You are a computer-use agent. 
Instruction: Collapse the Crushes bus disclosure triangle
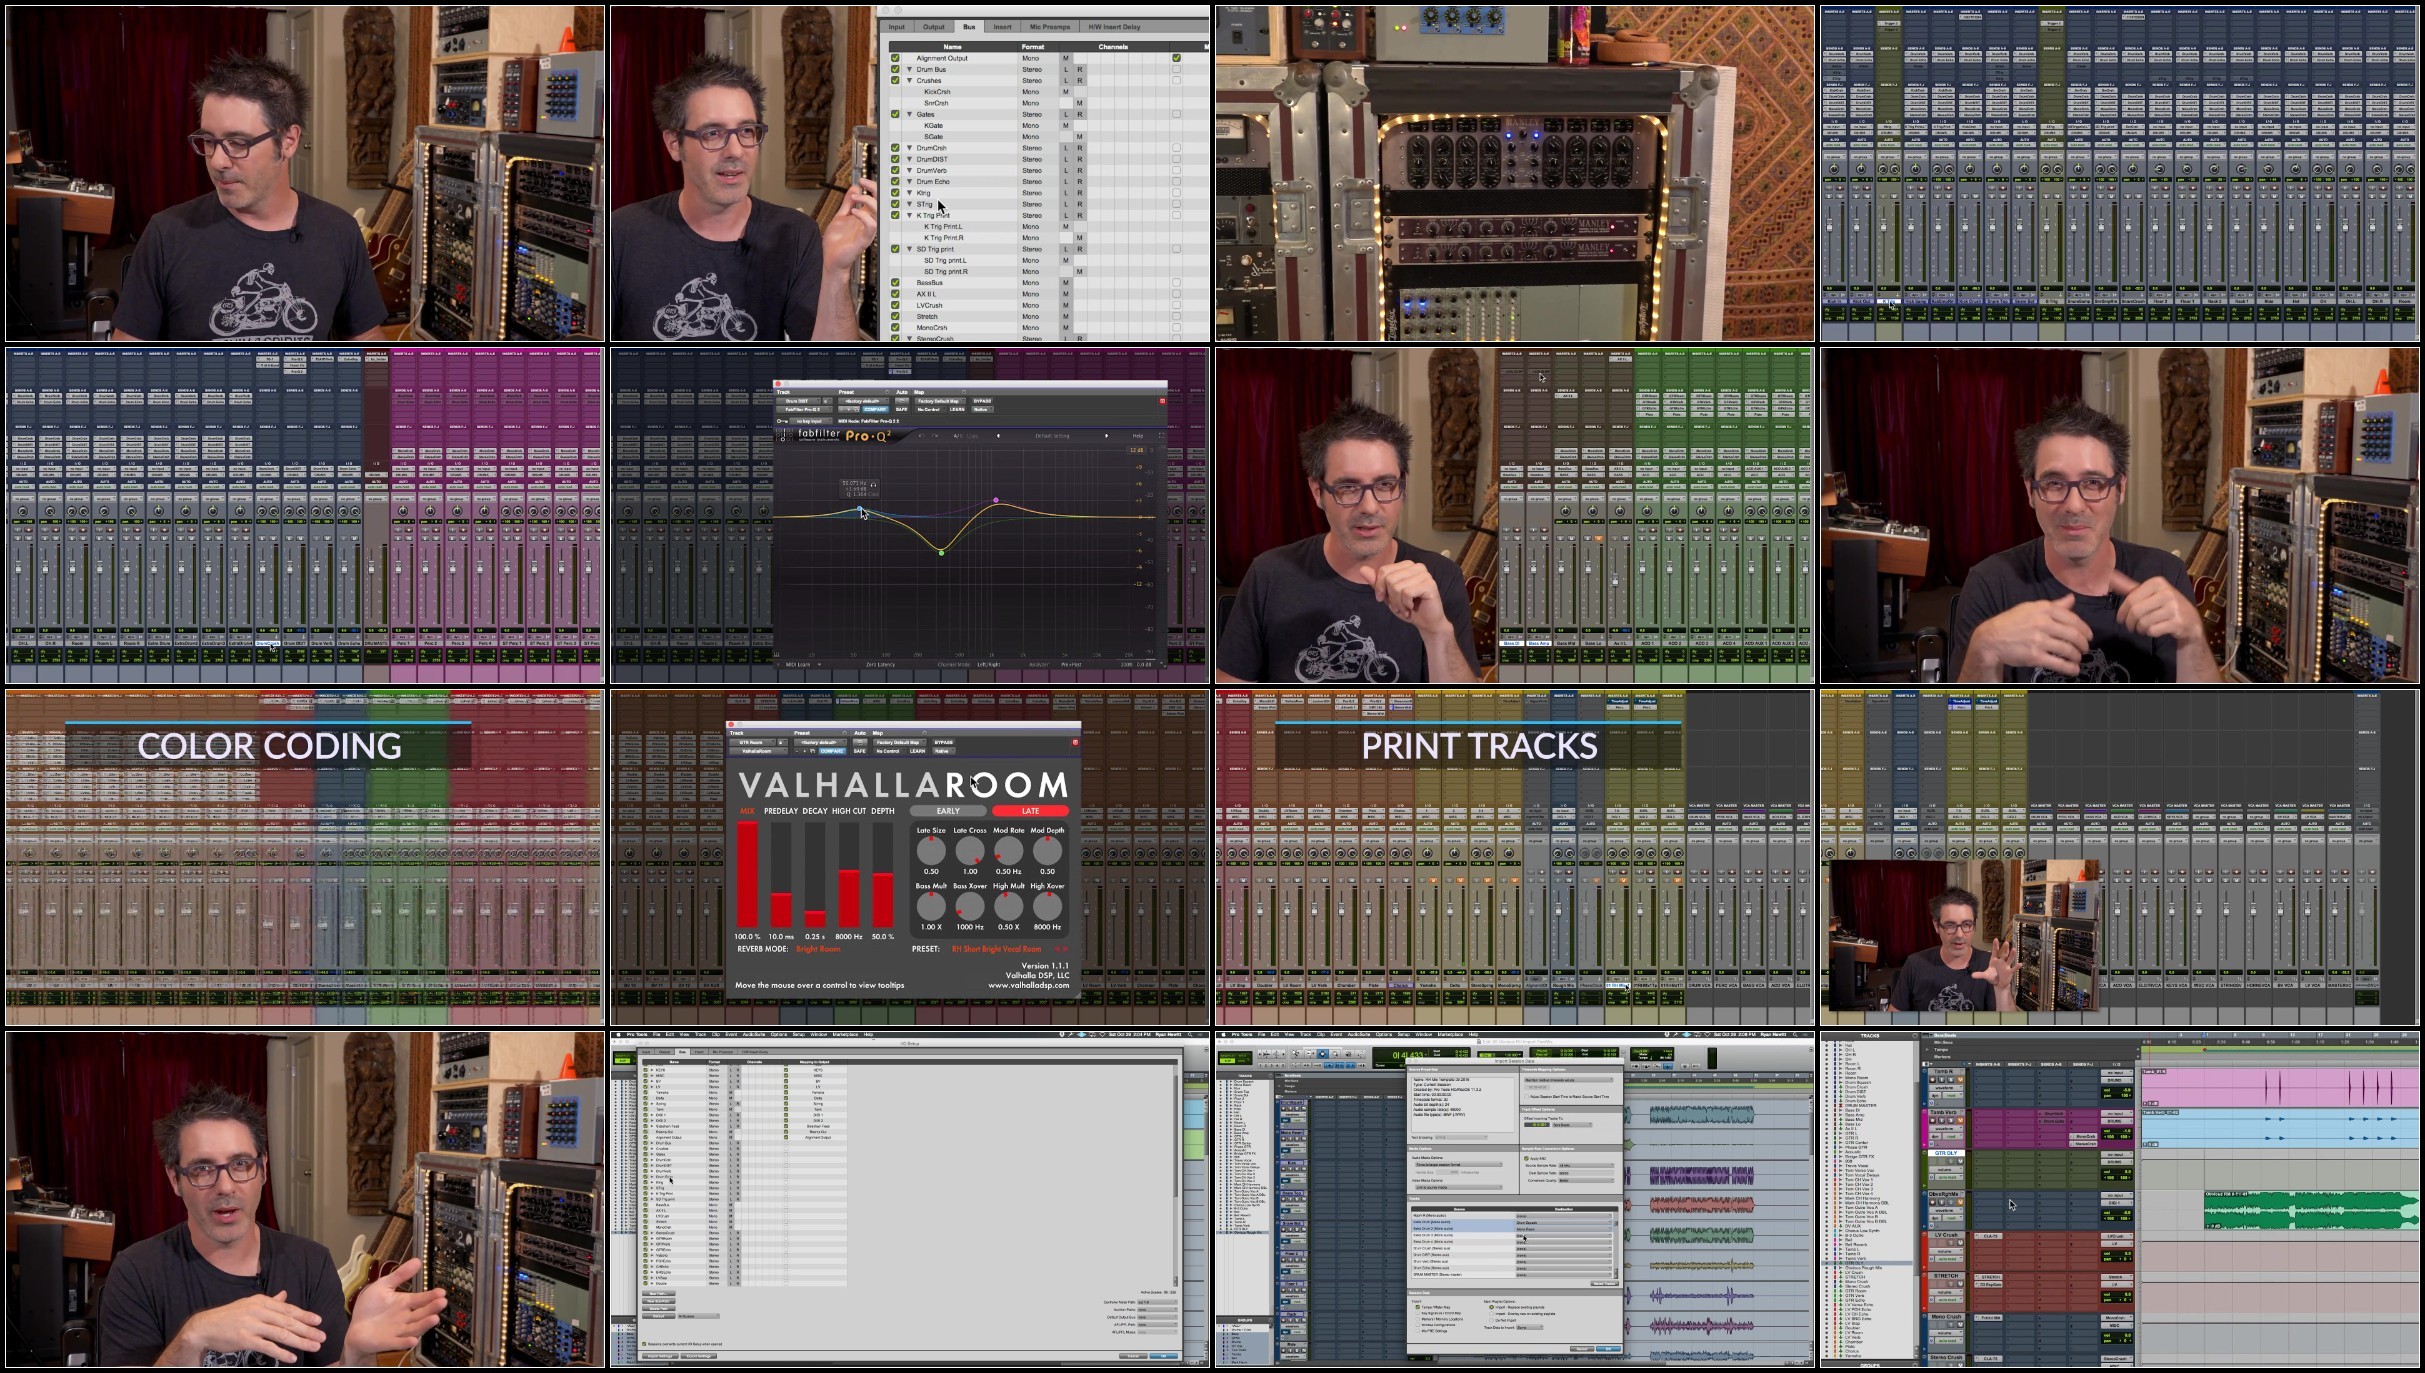[x=909, y=81]
